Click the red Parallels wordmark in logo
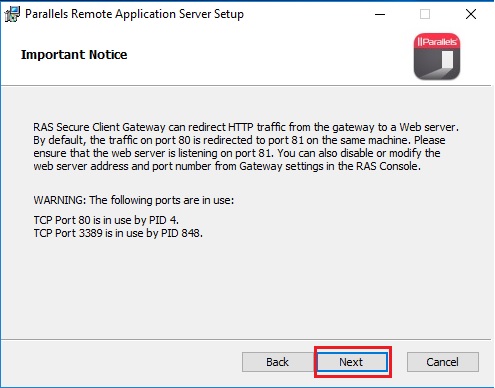Screen dimensions: 495x388 [x=437, y=42]
